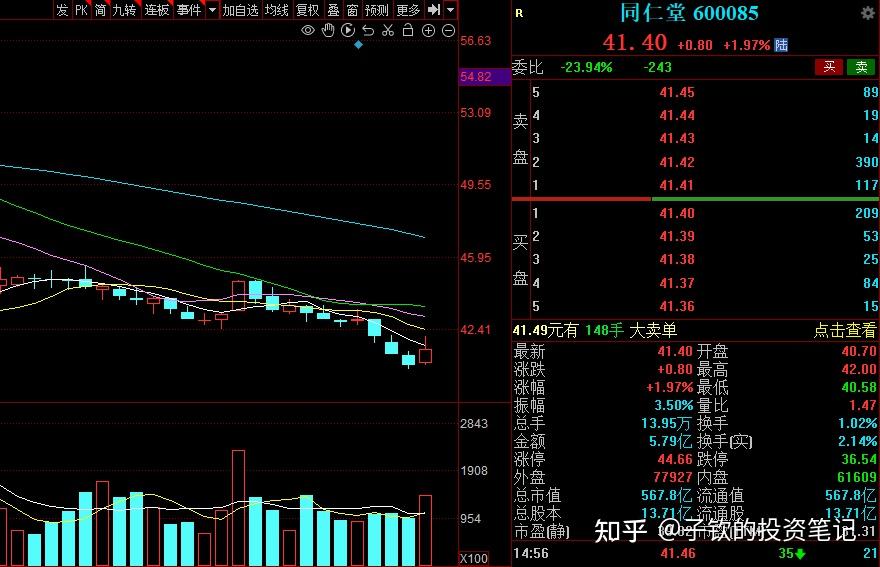Click the 发 toolbar button
The image size is (880, 567).
(62, 10)
